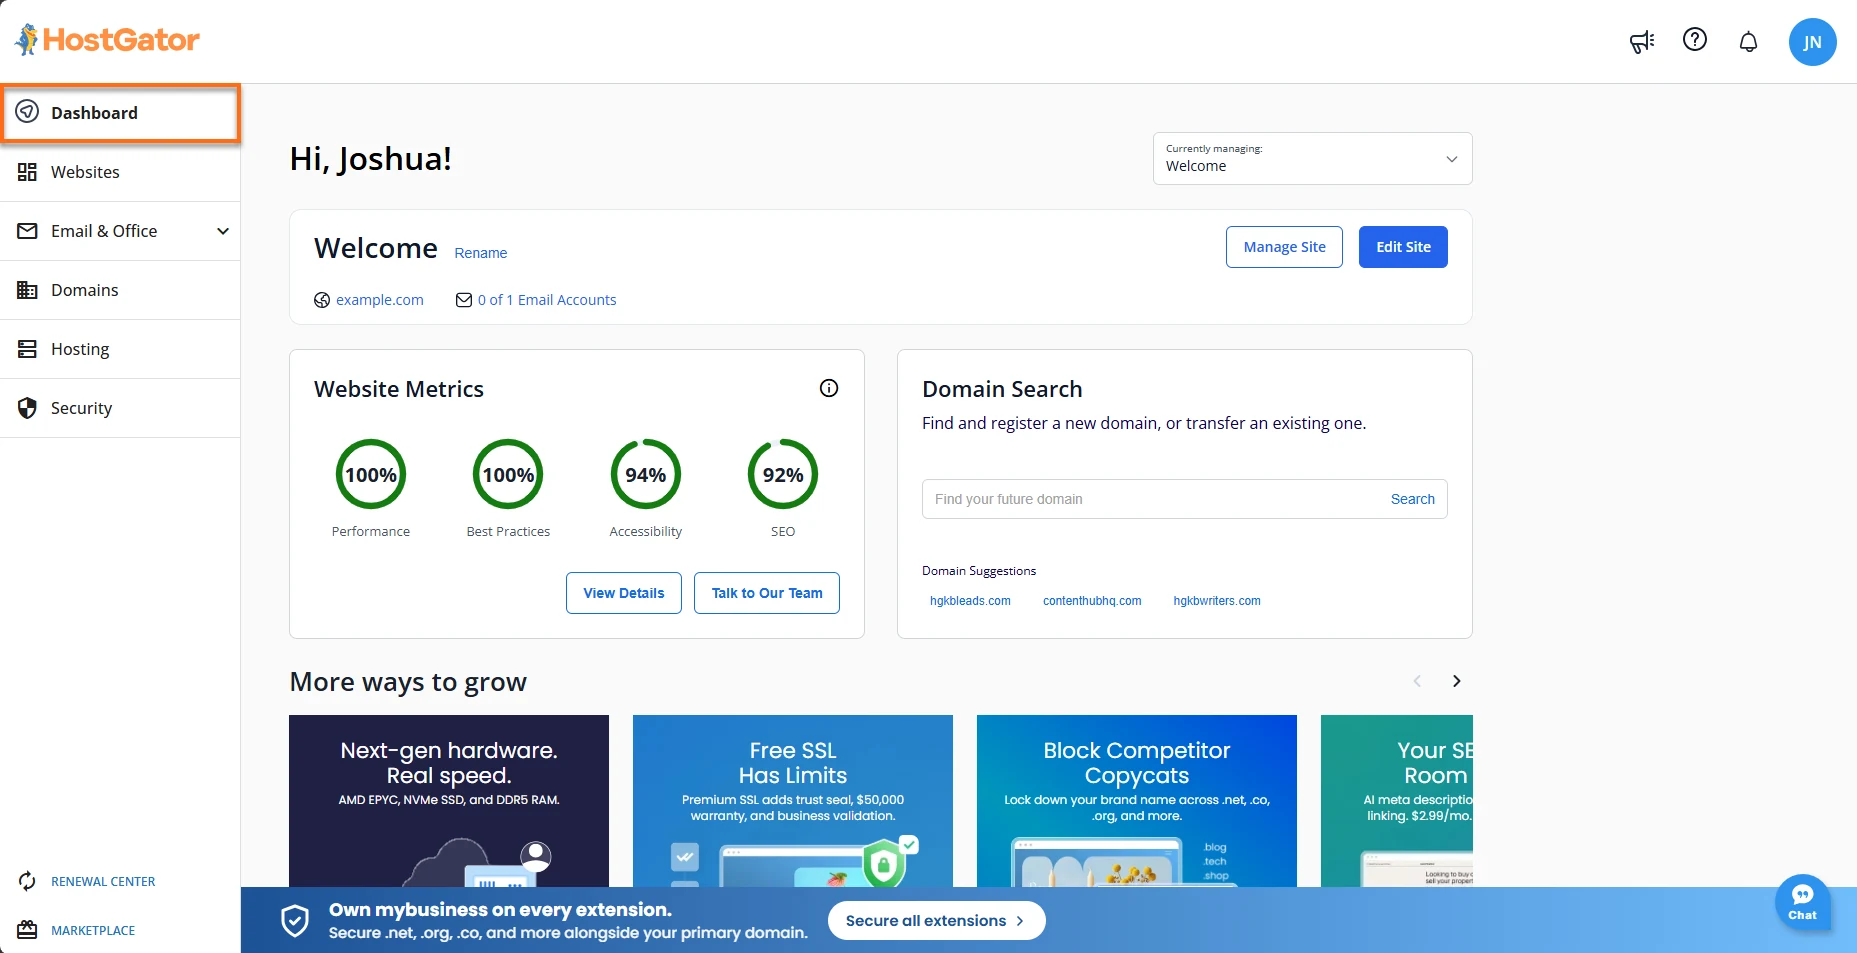Click Secure all extensions button

pyautogui.click(x=936, y=921)
